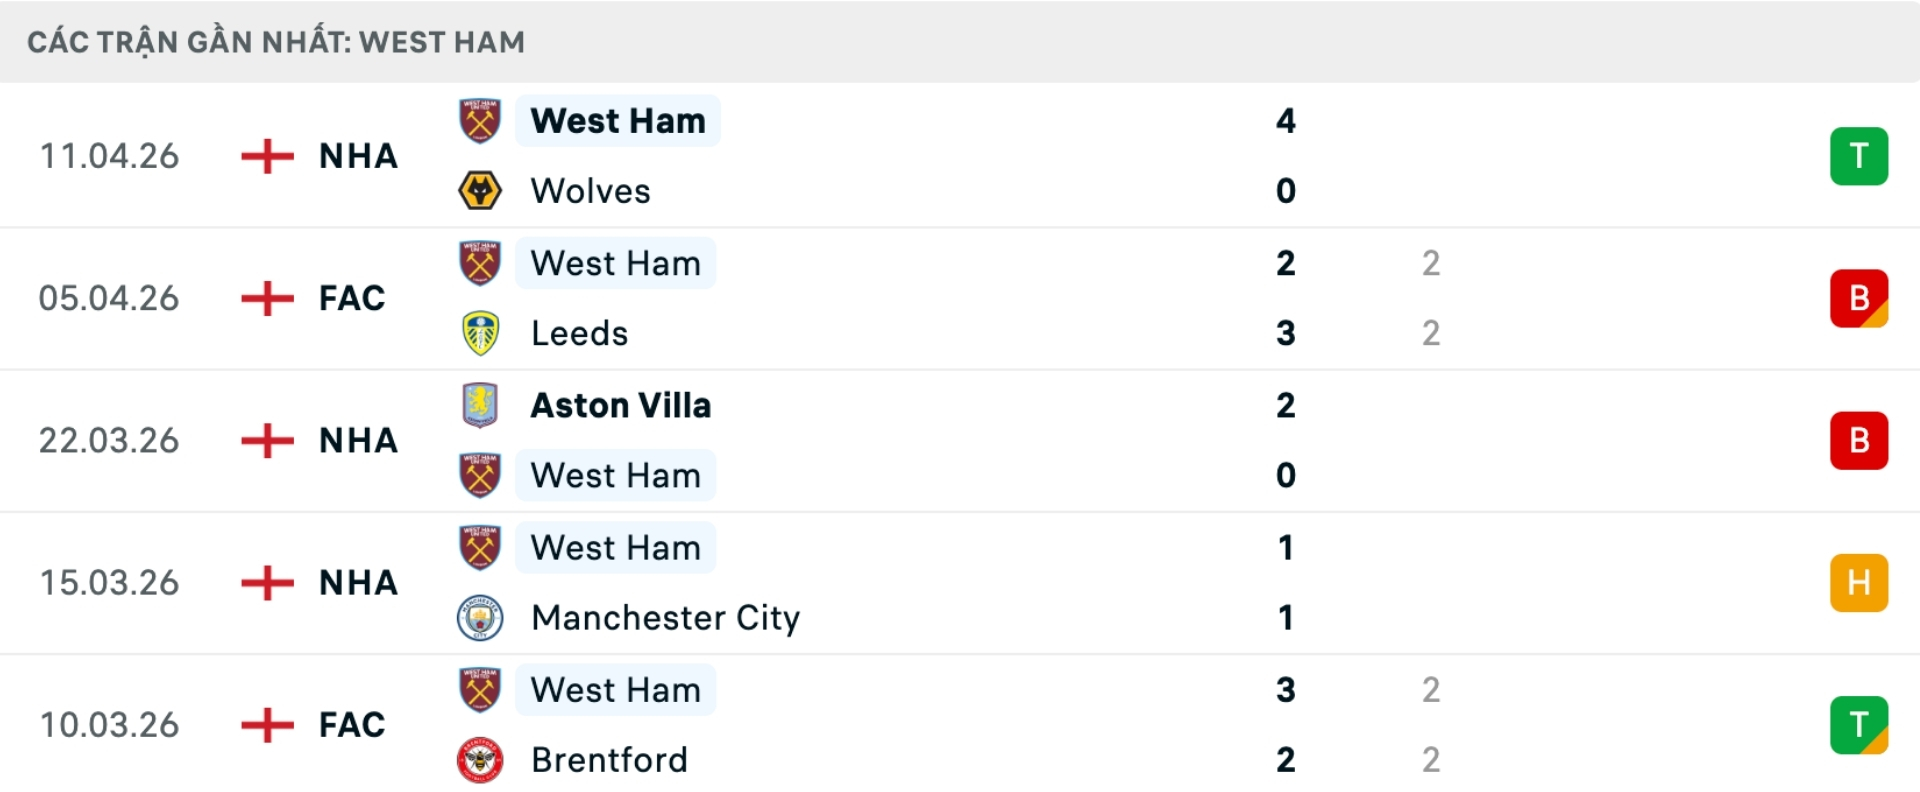
Task: Select the FAC competition label on 10.03.26
Action: point(351,725)
